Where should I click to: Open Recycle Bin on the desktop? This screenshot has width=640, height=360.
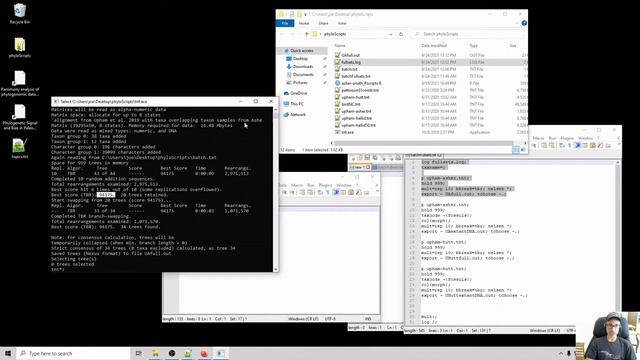tap(20, 13)
